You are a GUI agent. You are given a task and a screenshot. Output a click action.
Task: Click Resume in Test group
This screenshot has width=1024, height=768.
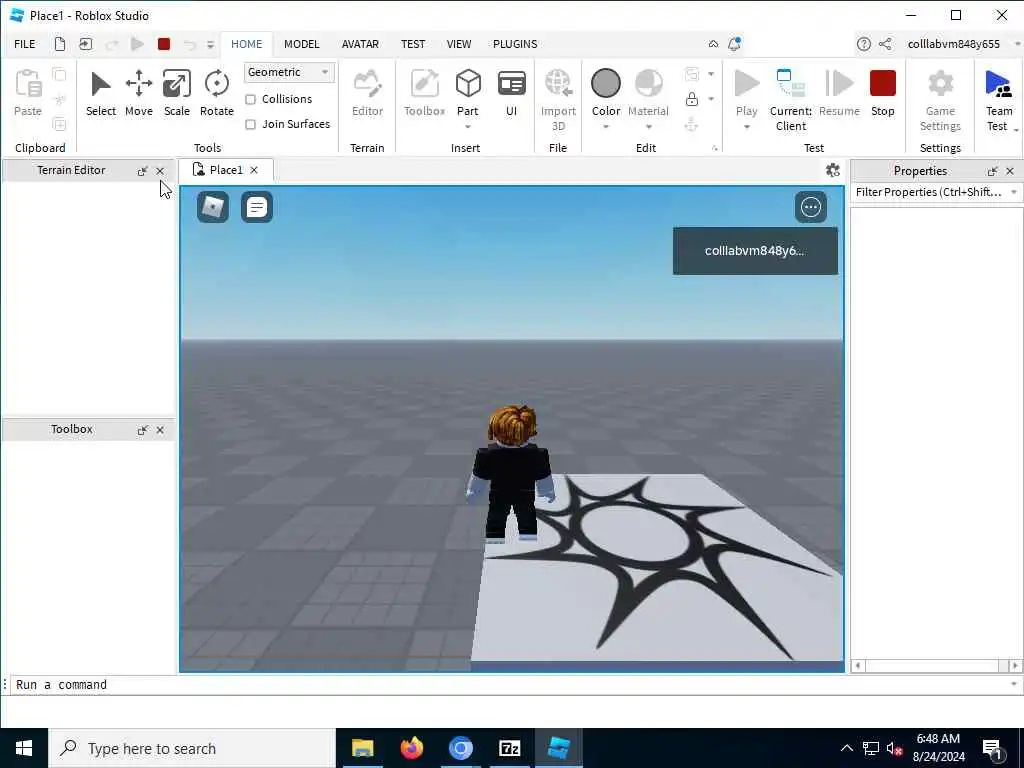(x=839, y=93)
